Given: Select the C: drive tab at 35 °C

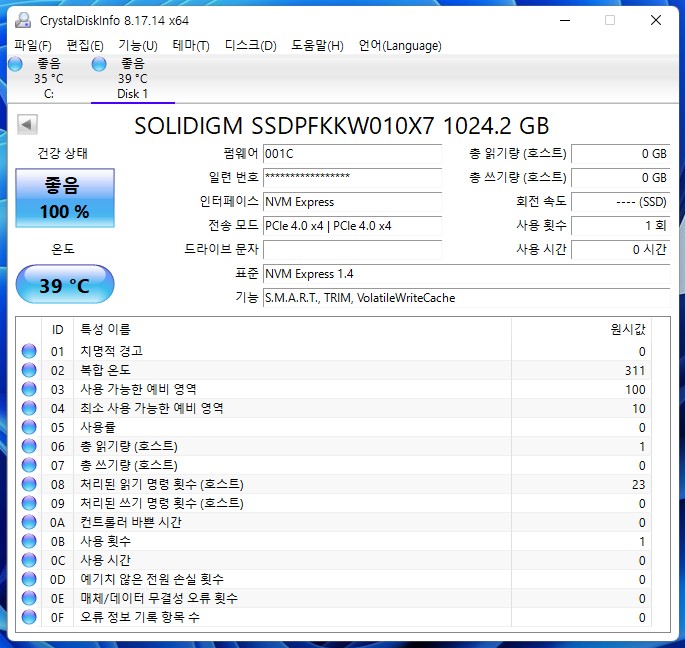Looking at the screenshot, I should pos(48,79).
